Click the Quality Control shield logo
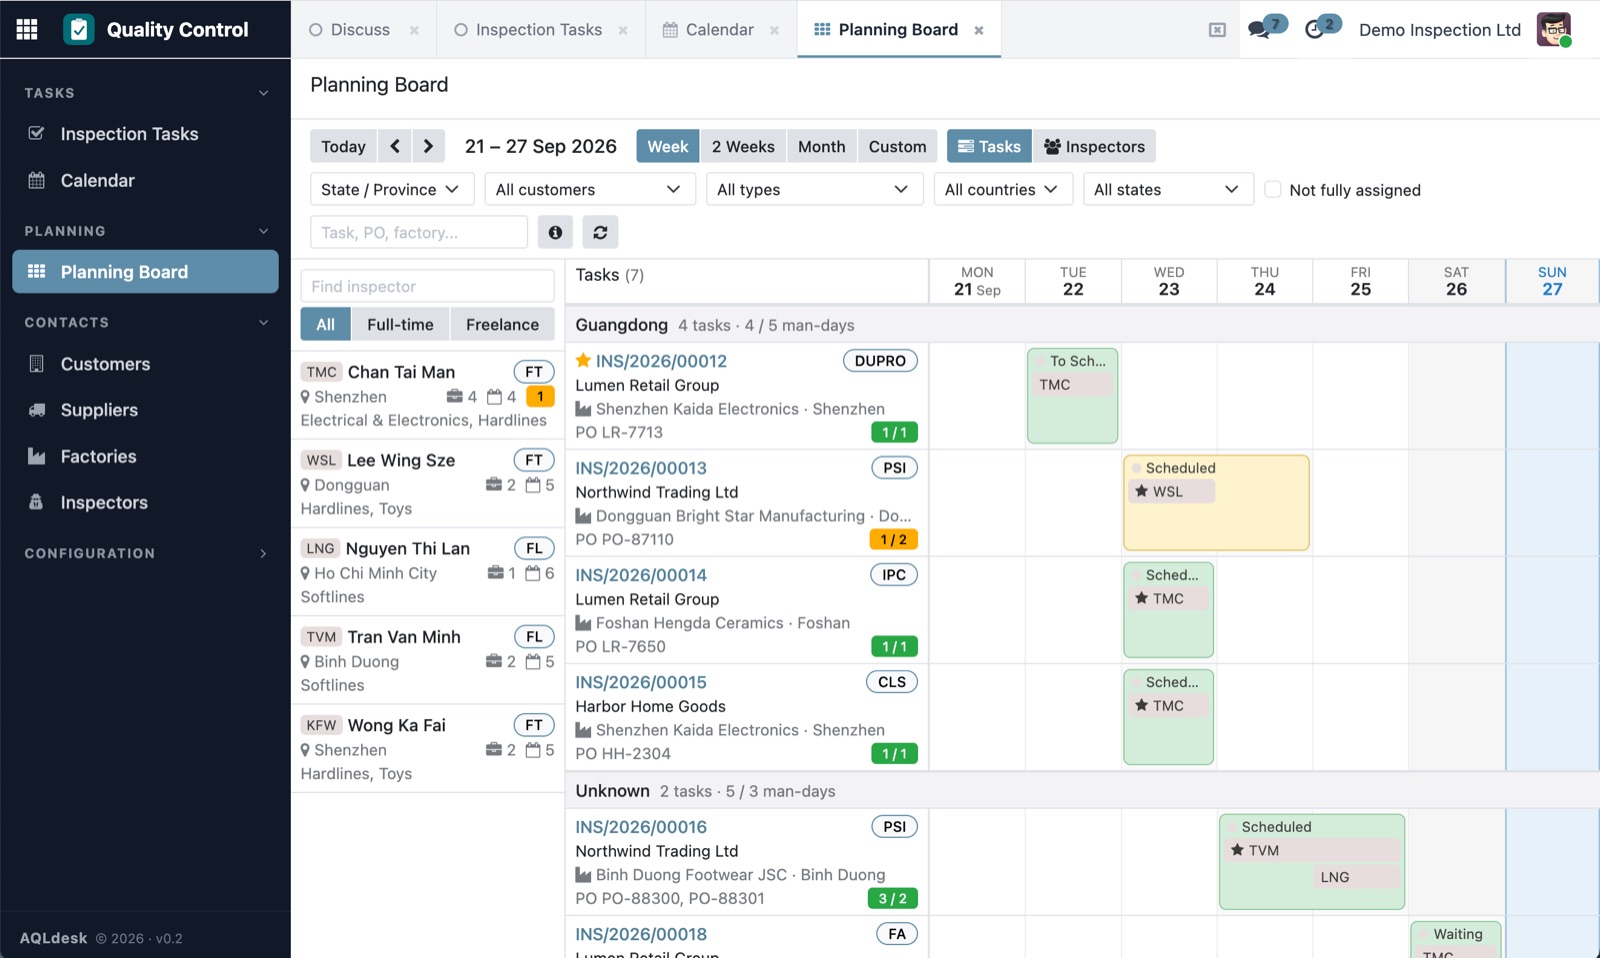The height and width of the screenshot is (958, 1600). click(79, 29)
